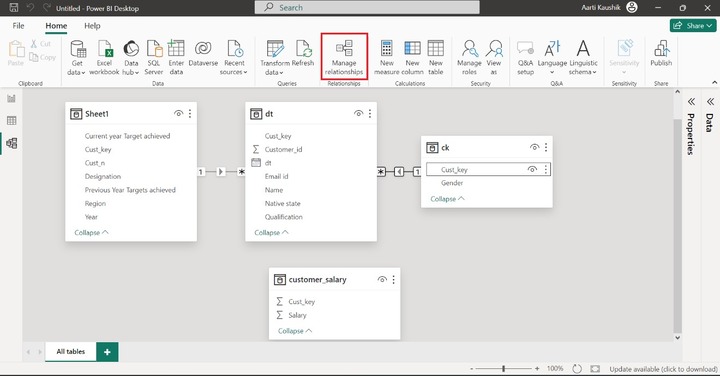Open Aarti Kaushik account profile
Screen dimensions: 720x376
(609, 7)
